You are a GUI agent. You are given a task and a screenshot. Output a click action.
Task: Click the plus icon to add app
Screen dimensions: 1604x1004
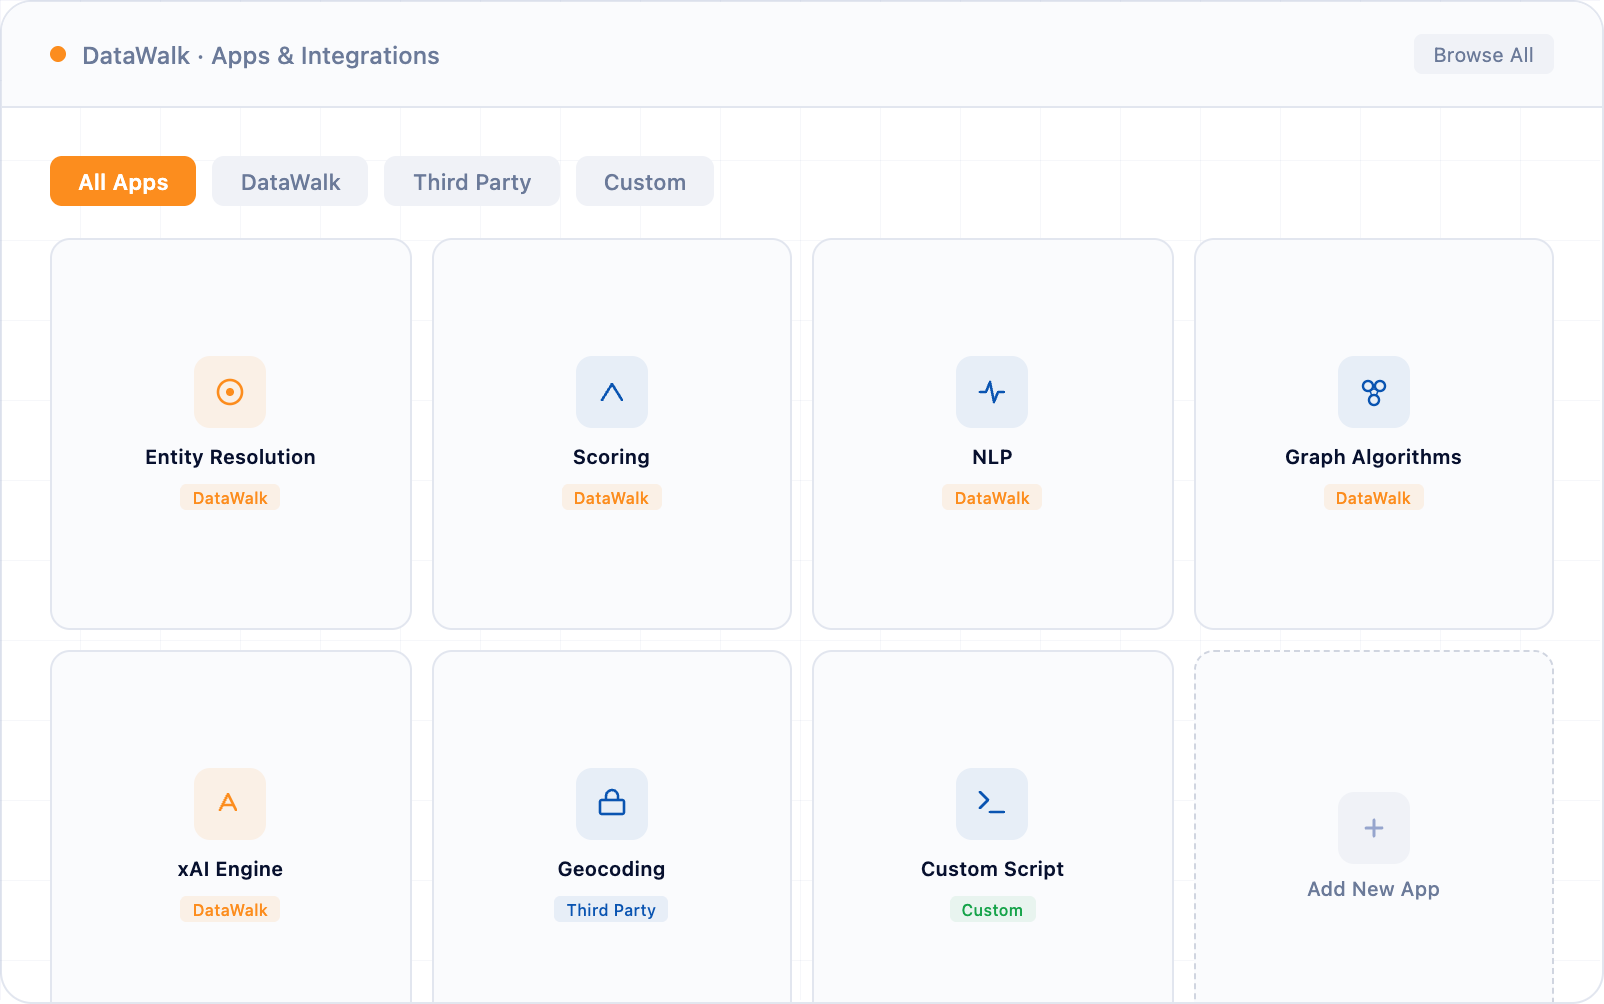click(x=1374, y=828)
